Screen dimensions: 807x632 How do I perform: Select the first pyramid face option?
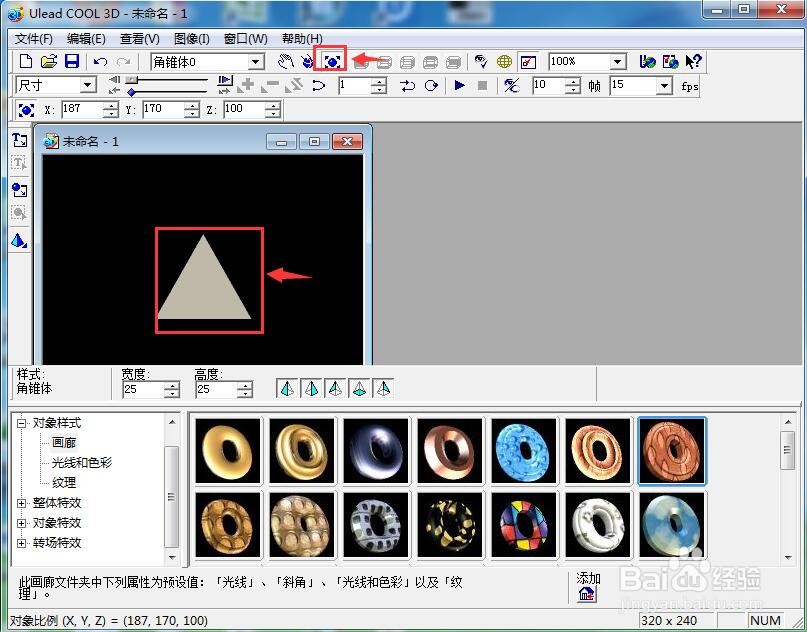coord(287,389)
